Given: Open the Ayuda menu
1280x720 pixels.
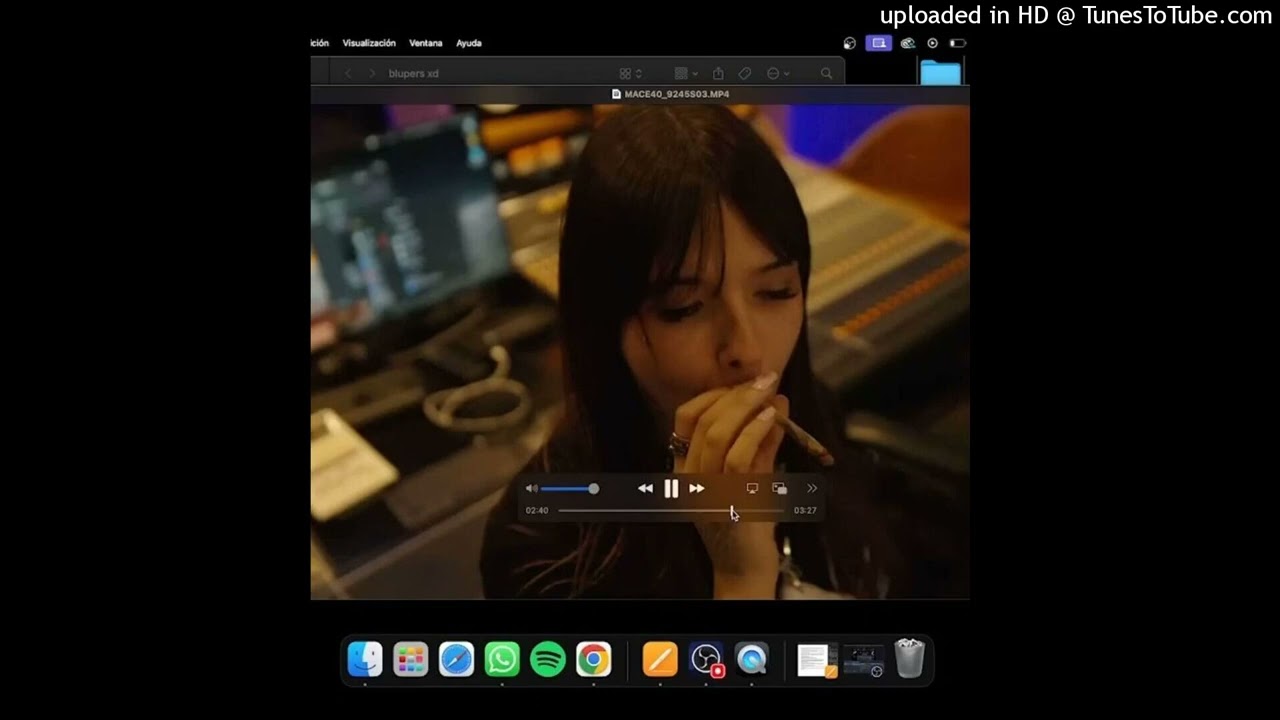Looking at the screenshot, I should [469, 43].
